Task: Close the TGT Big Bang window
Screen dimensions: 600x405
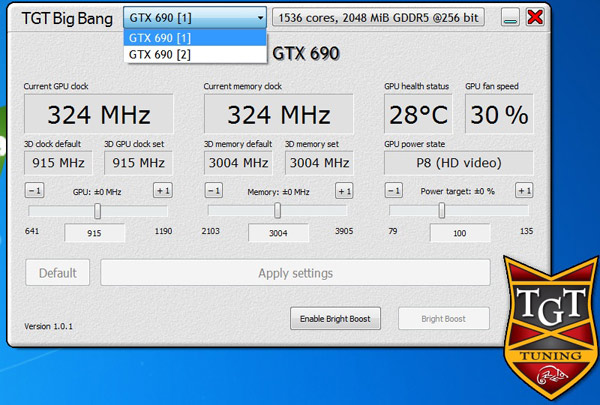Action: pyautogui.click(x=535, y=17)
